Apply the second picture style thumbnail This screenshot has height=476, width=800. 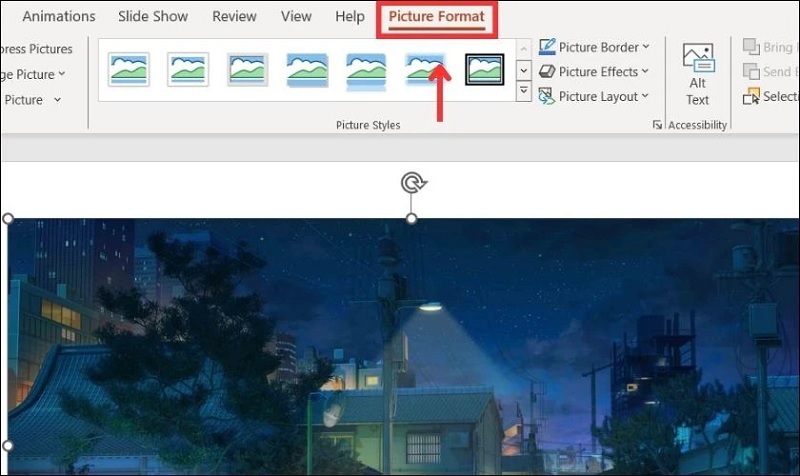tap(187, 70)
